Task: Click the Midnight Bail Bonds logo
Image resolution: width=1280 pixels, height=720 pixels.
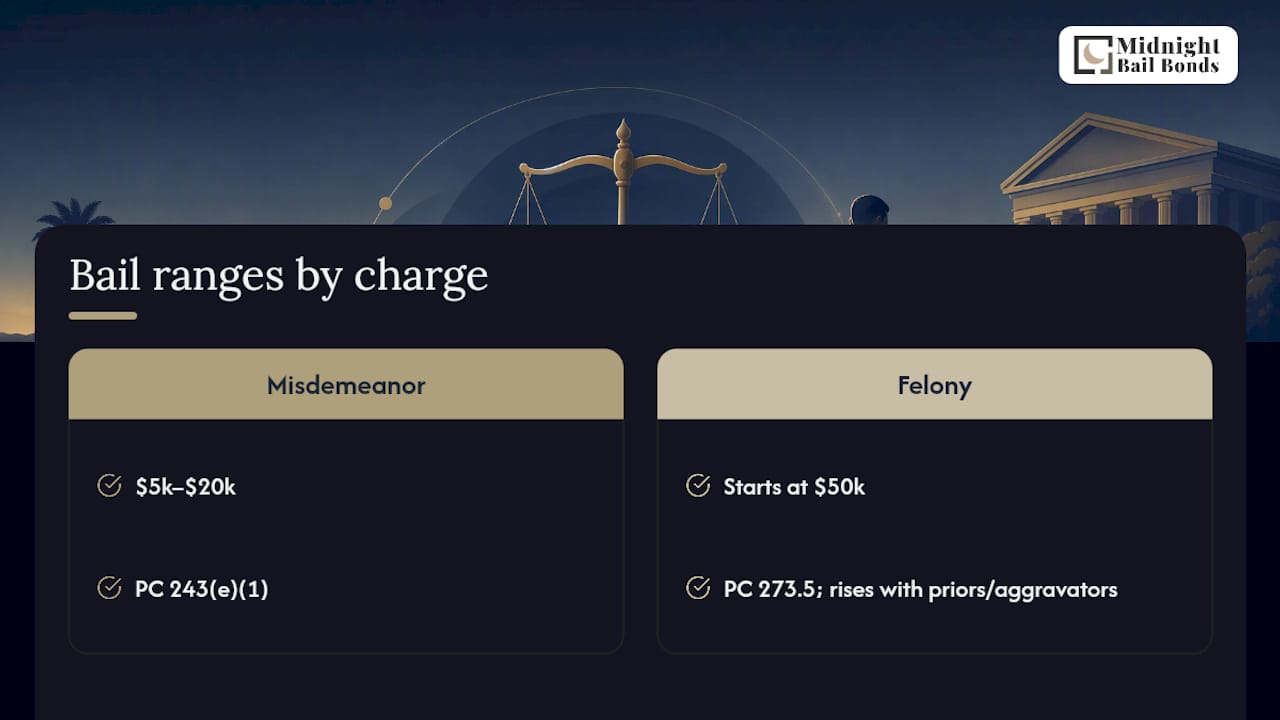Action: pyautogui.click(x=1148, y=55)
